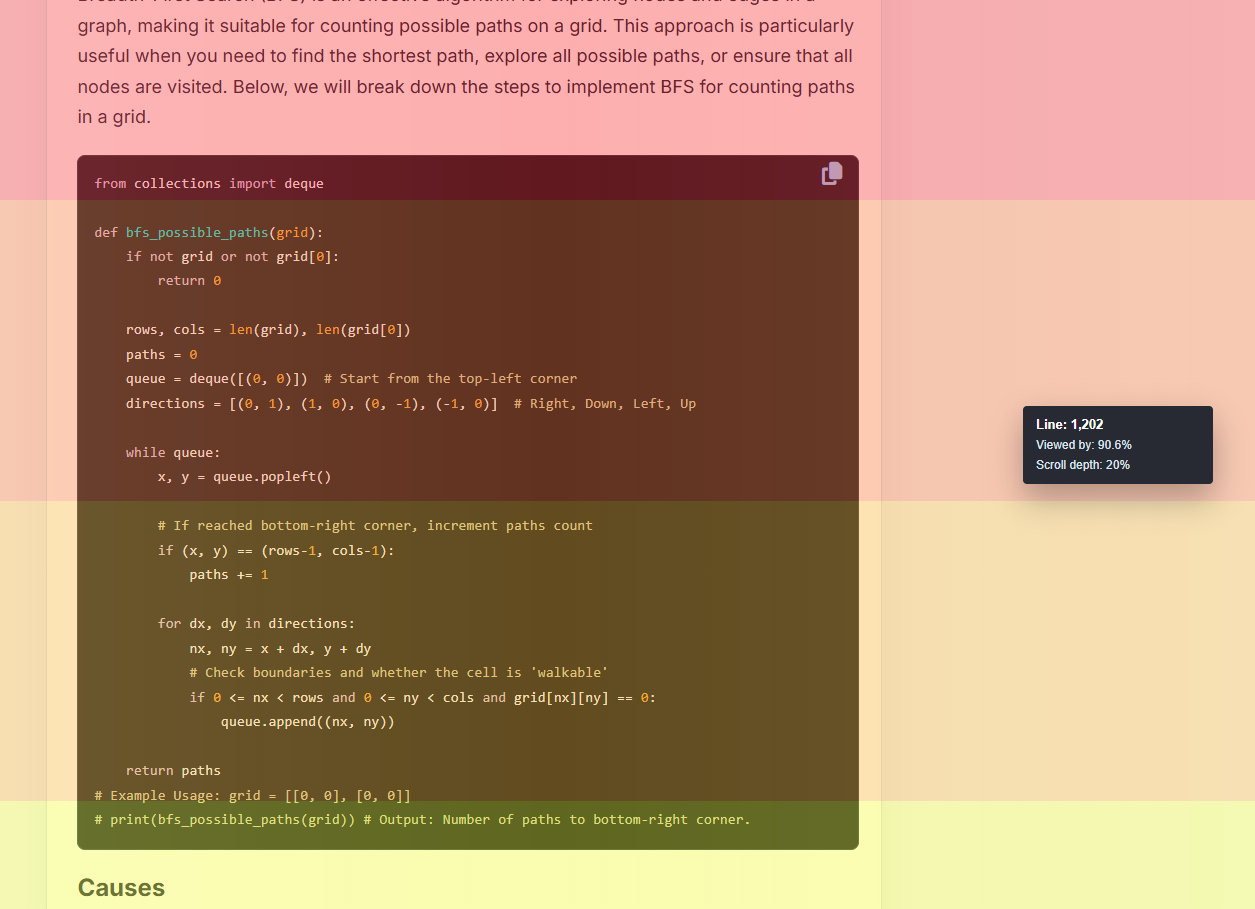Click 'rows, cols = len(grid), len(grid[0])' line

click(x=268, y=330)
